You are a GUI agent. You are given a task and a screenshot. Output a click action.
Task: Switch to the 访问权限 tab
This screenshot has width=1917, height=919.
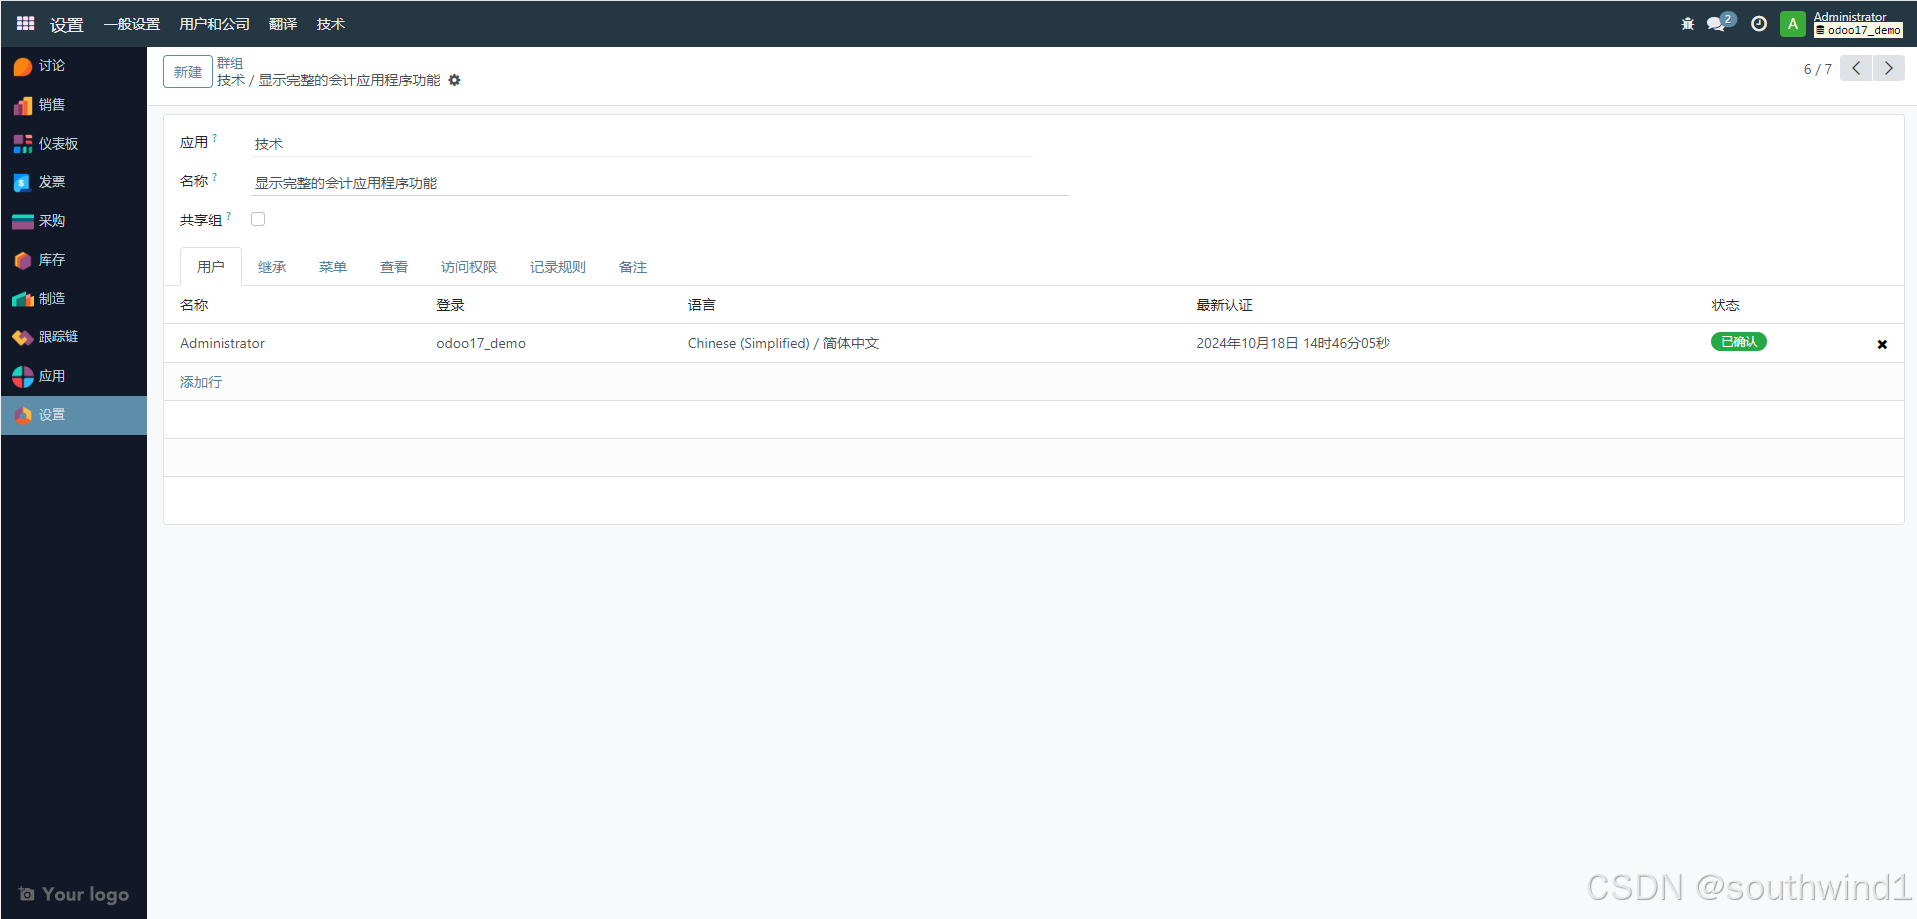click(x=469, y=267)
